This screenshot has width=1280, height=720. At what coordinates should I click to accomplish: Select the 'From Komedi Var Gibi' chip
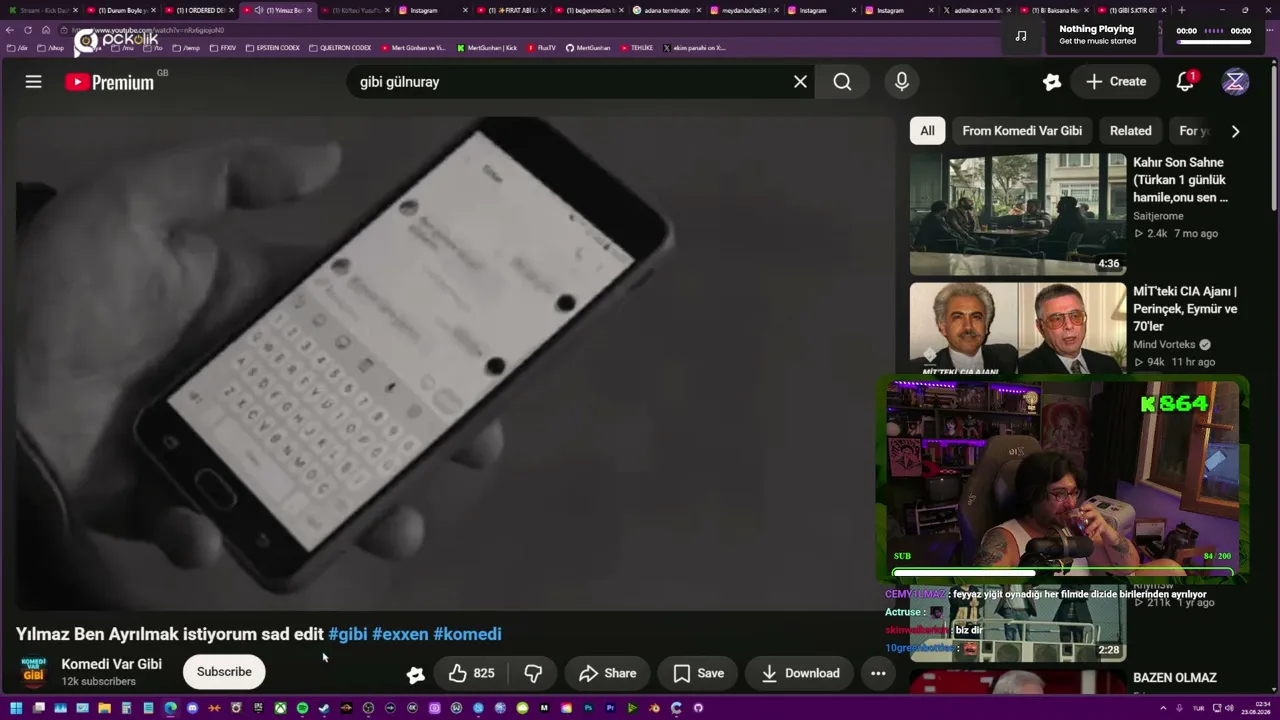pyautogui.click(x=1022, y=131)
